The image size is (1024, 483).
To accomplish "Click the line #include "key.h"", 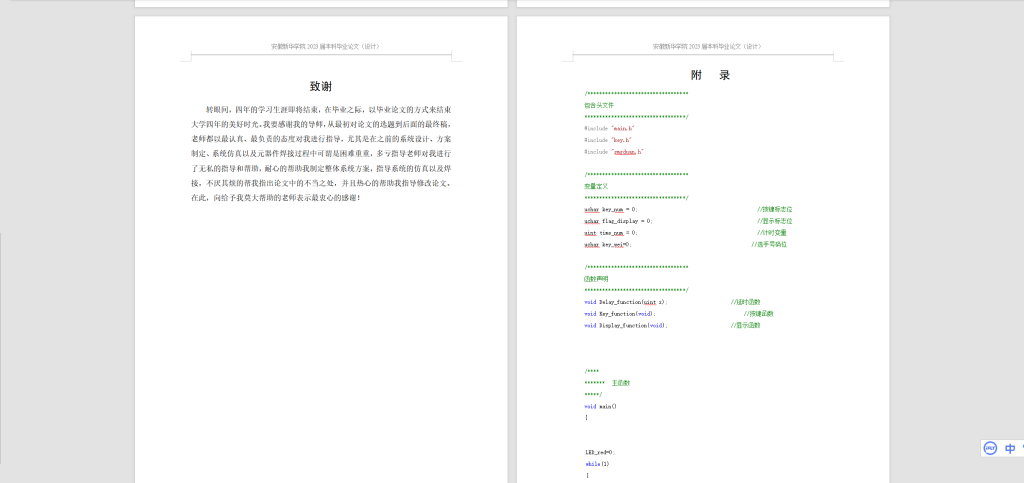I will click(608, 140).
